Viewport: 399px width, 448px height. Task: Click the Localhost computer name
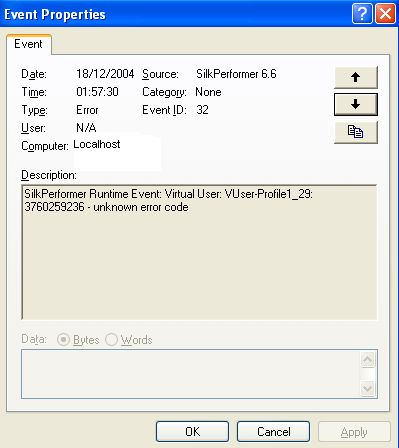coord(97,144)
